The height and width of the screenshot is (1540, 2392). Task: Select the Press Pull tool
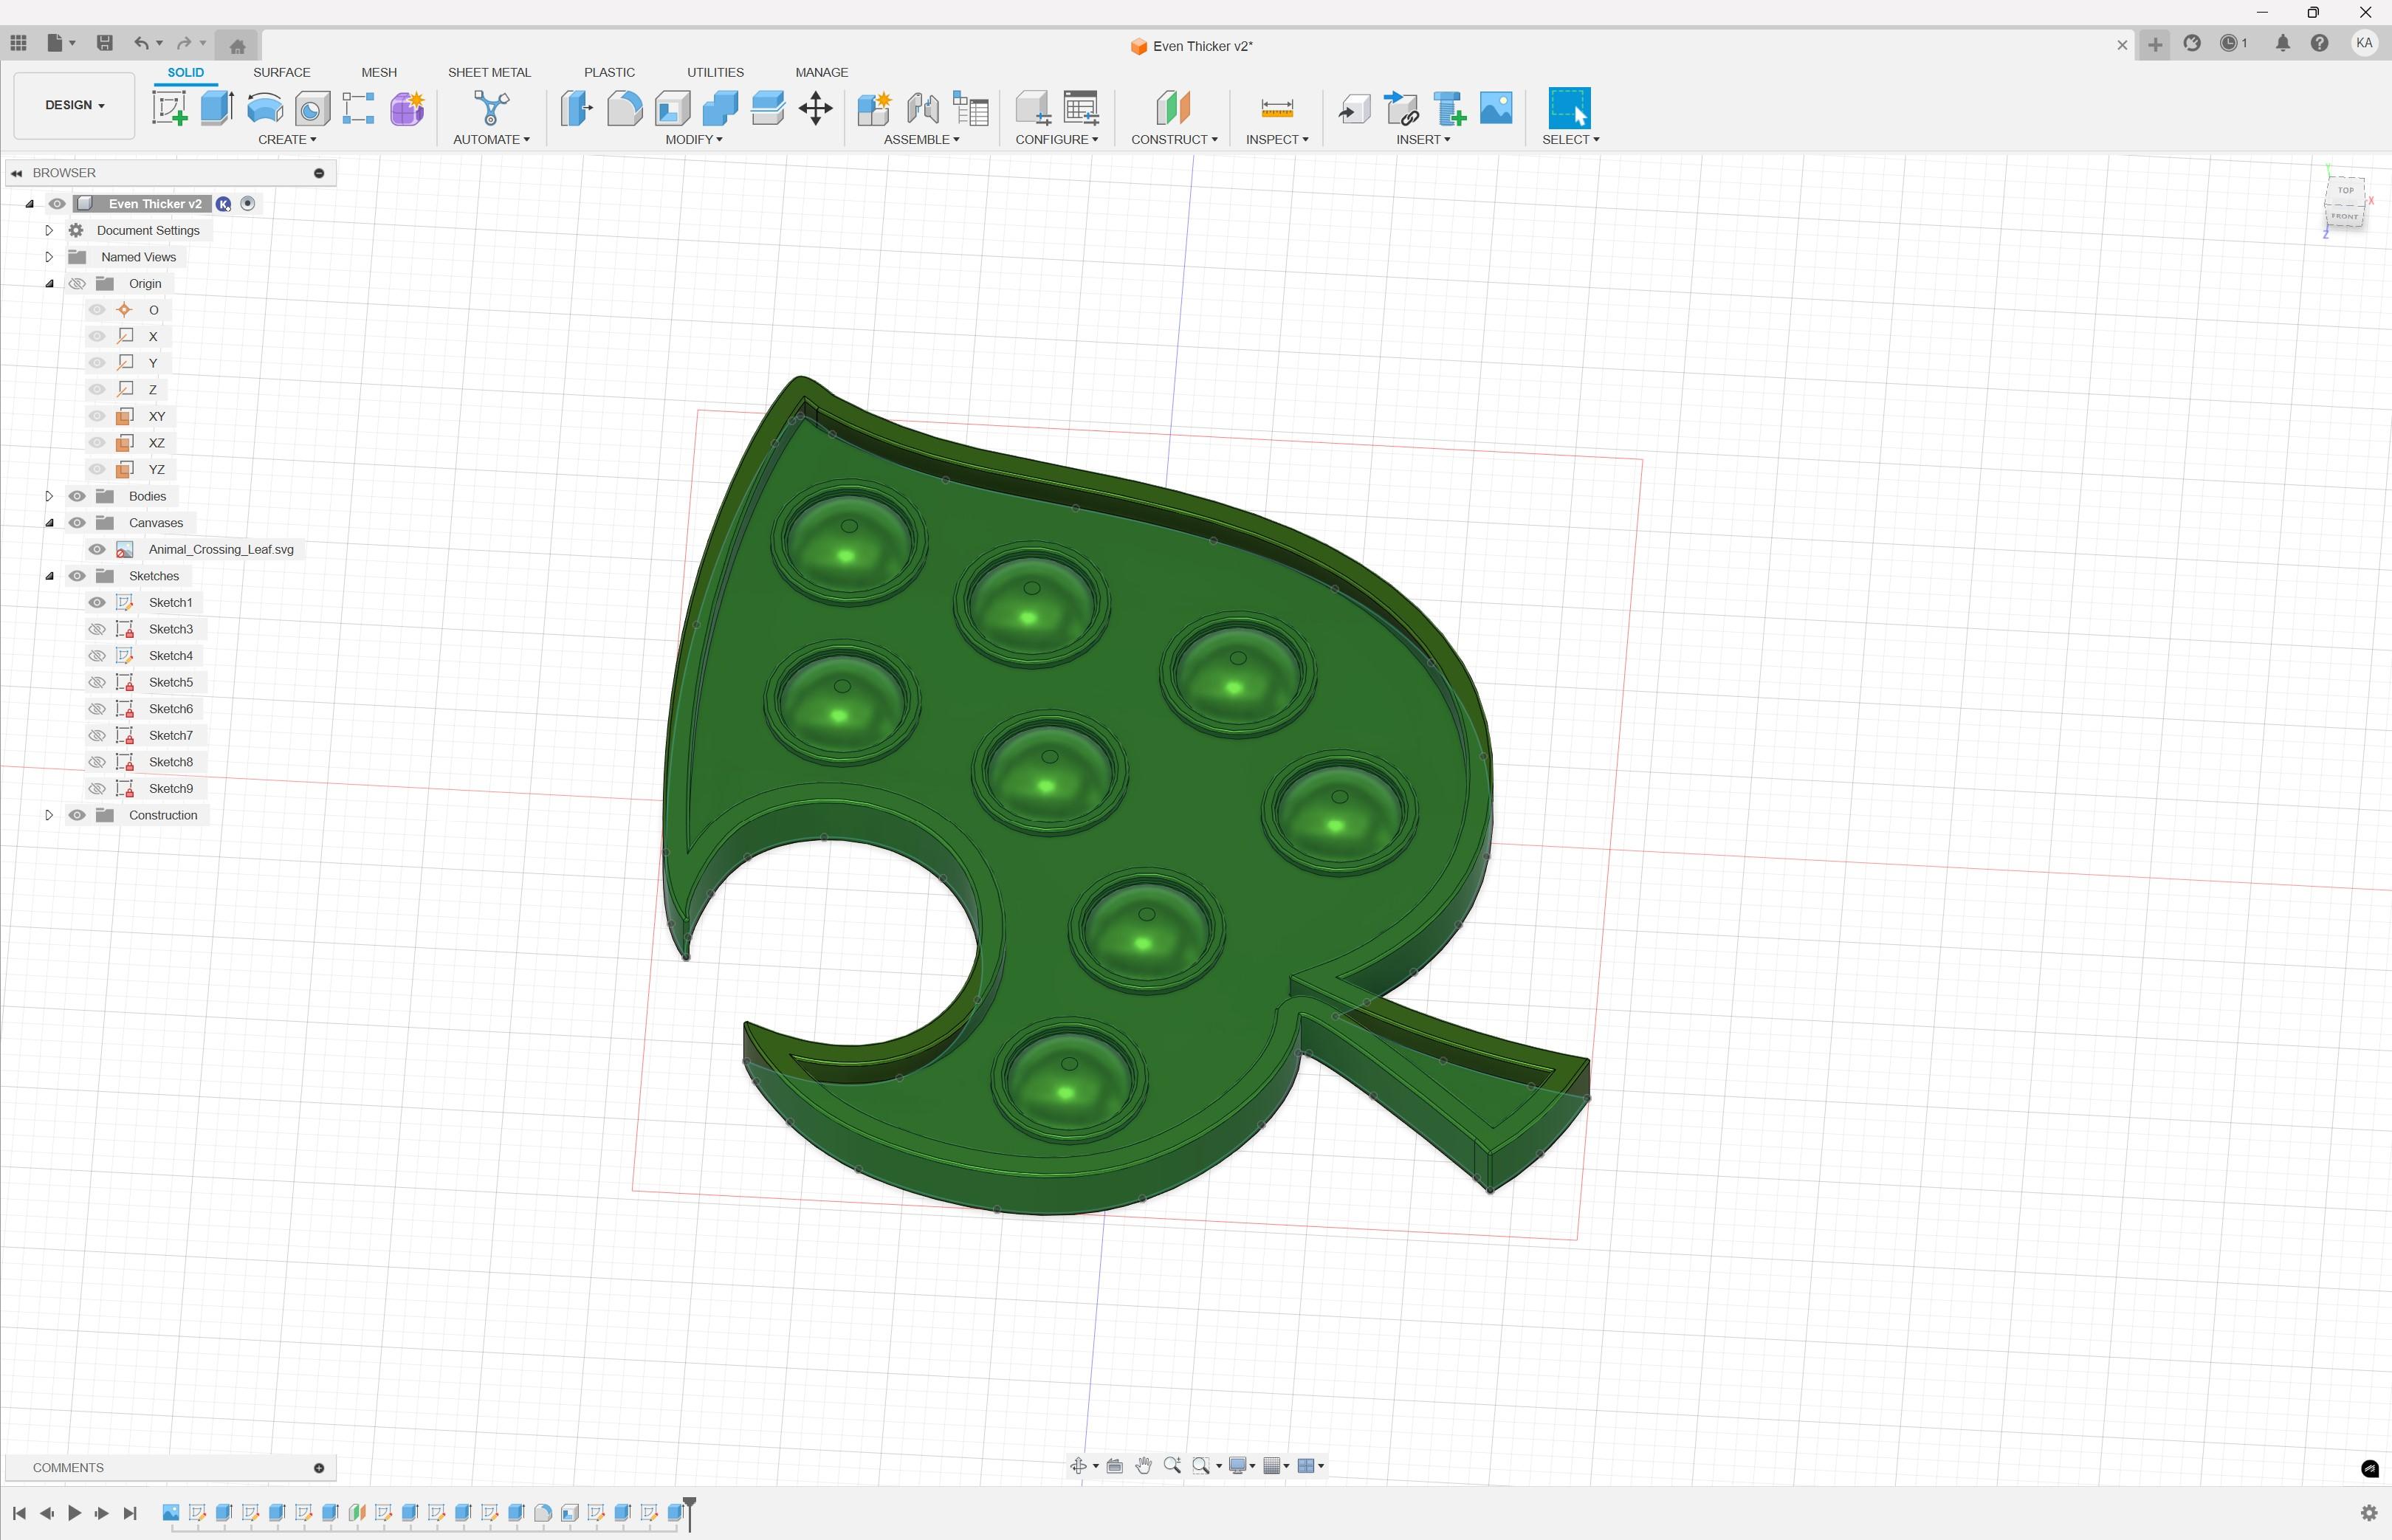[x=577, y=108]
